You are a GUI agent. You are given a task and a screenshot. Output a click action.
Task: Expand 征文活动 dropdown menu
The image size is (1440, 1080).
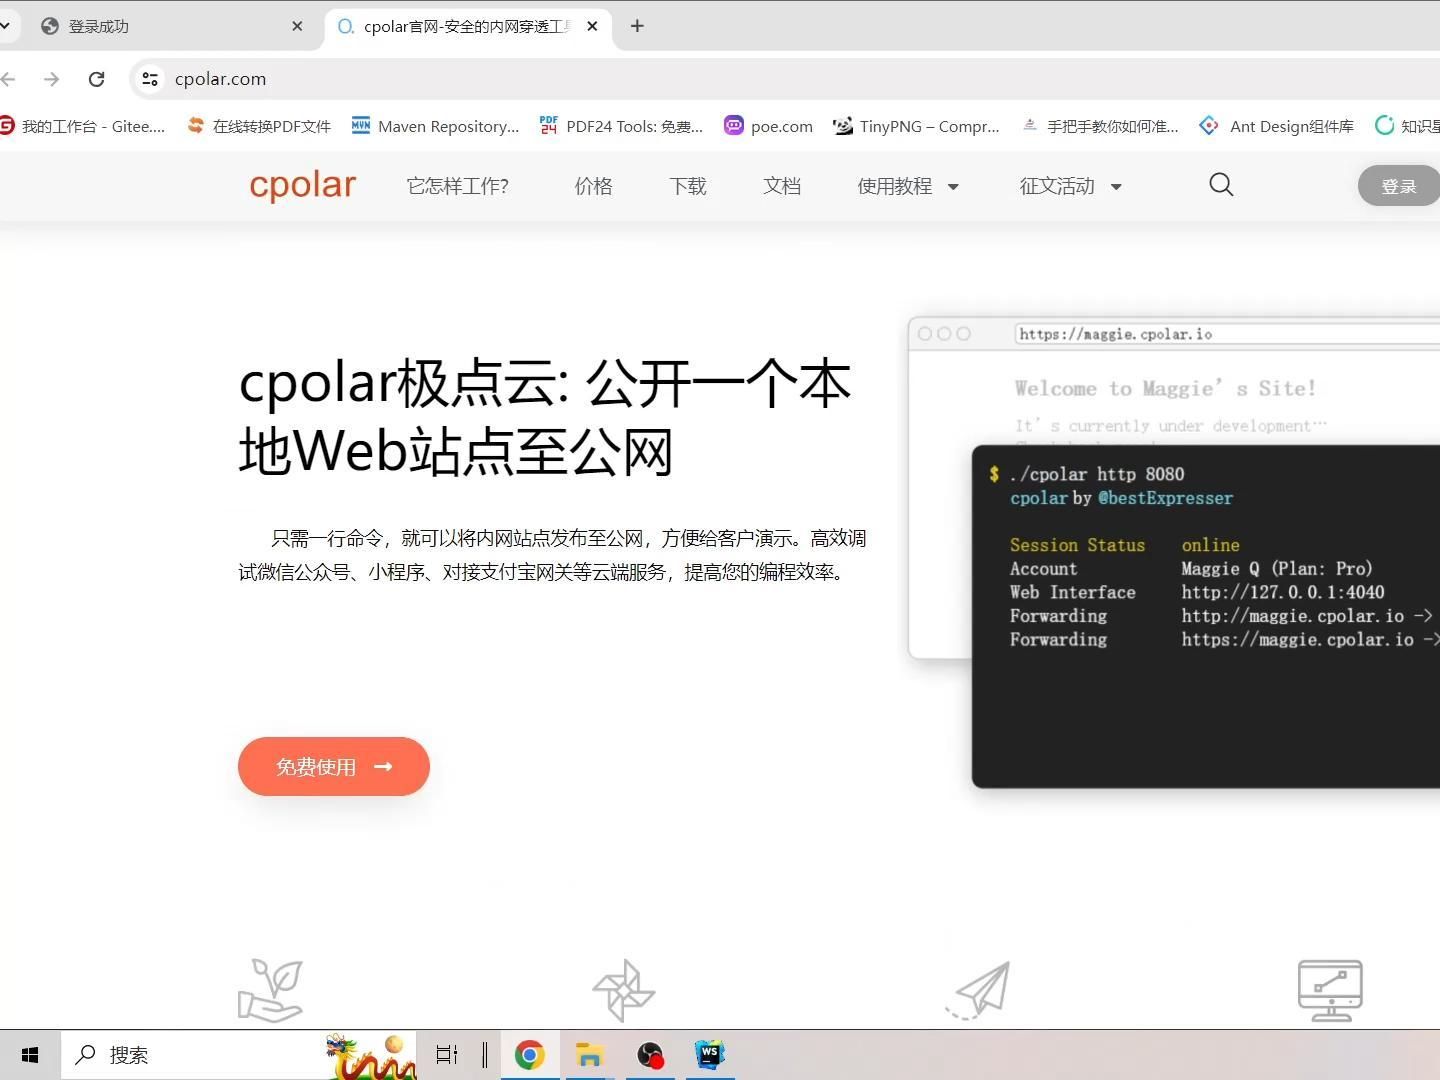click(1070, 186)
